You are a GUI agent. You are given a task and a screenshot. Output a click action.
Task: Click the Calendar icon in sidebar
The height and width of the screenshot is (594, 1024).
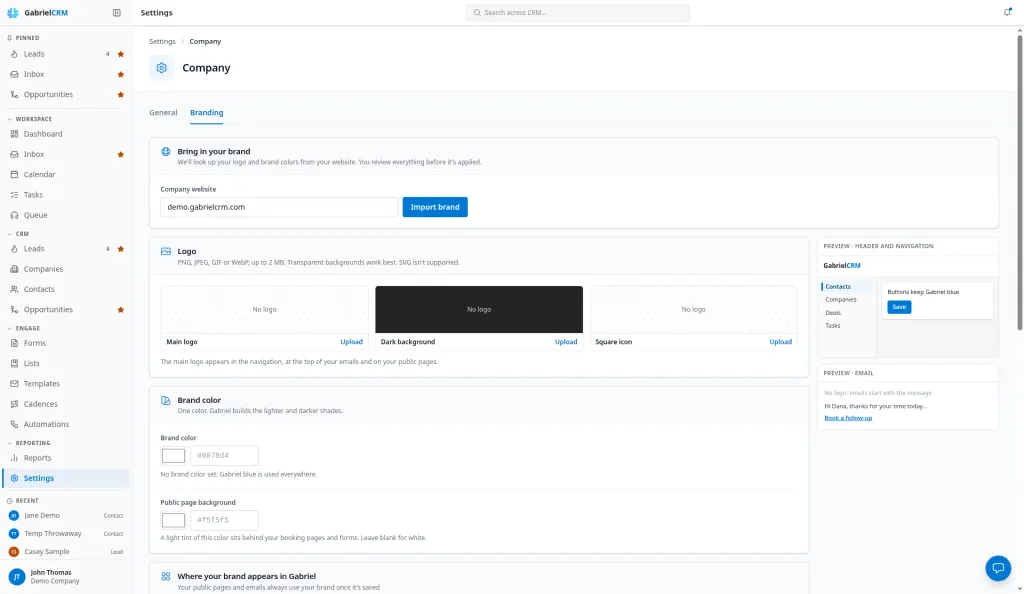coord(14,174)
